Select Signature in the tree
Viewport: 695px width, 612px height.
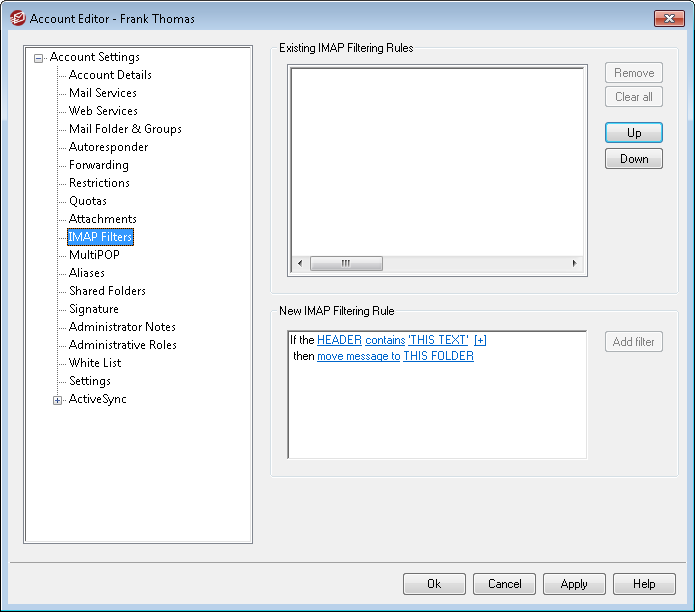(x=94, y=309)
